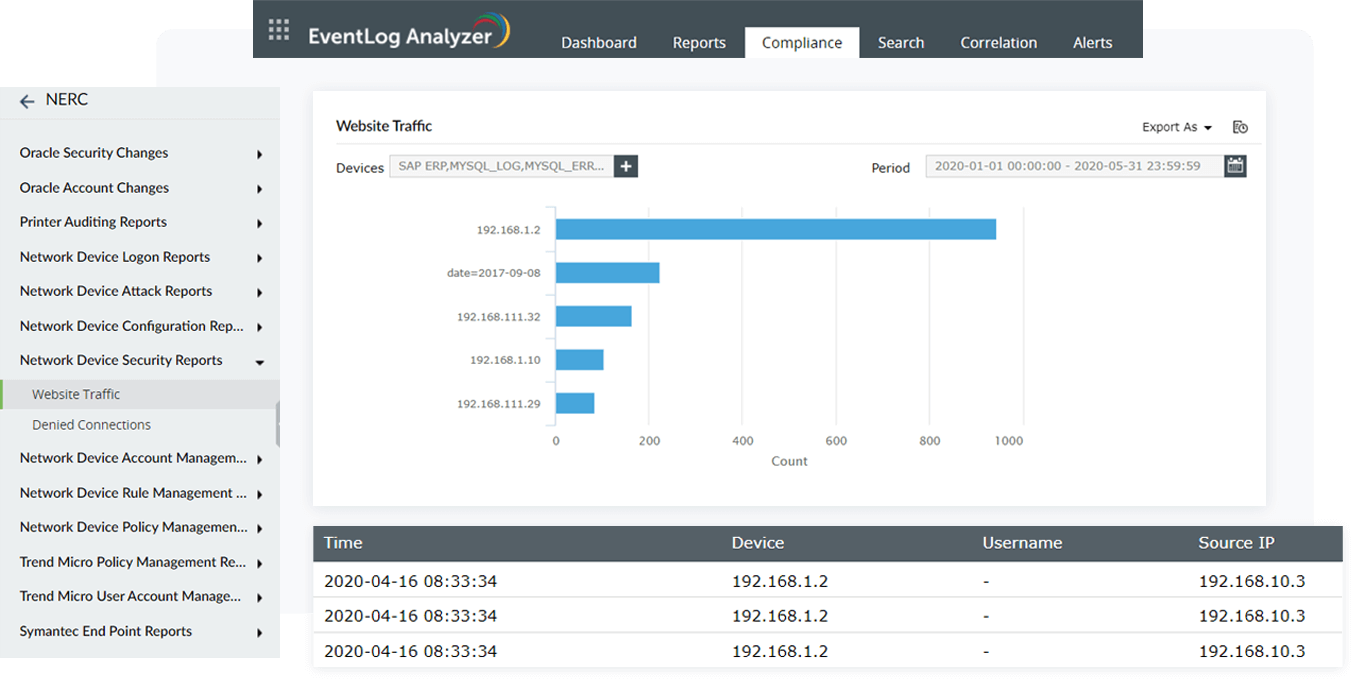Click the Period date range field

point(1073,167)
